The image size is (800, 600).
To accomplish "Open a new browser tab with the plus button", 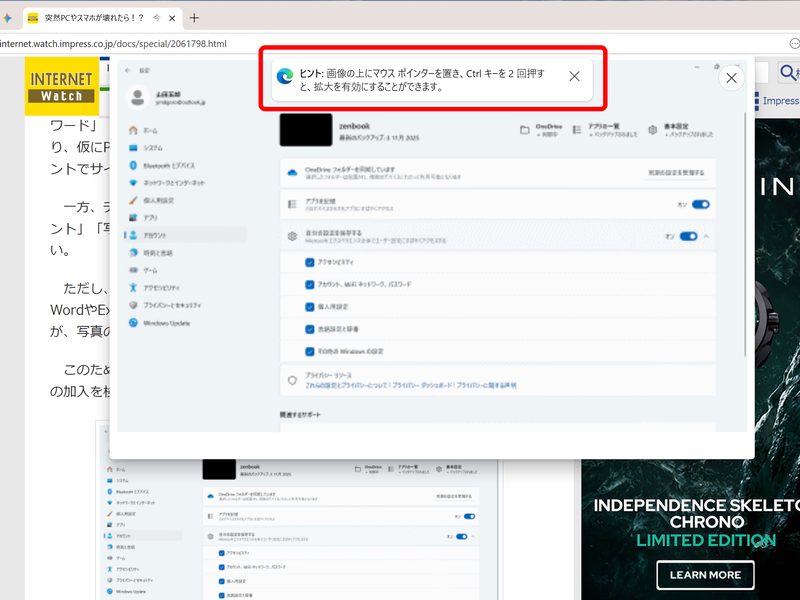I will 194,18.
